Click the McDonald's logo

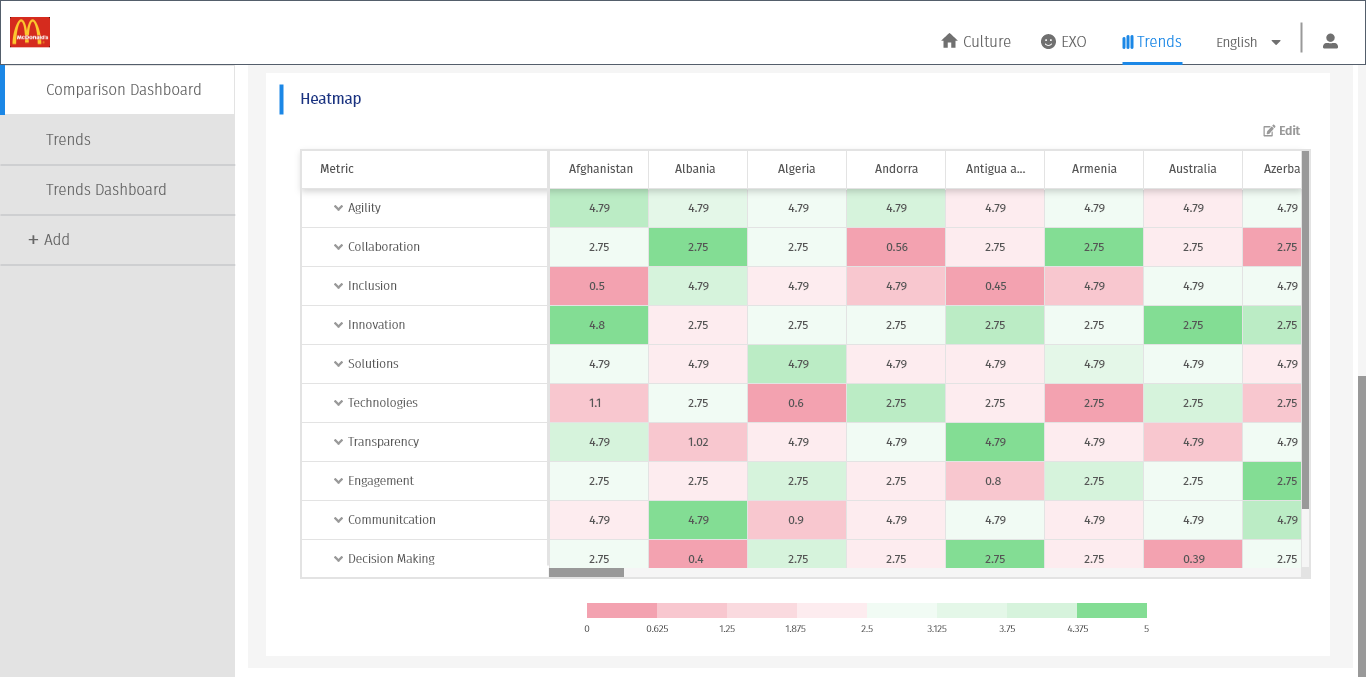click(30, 33)
